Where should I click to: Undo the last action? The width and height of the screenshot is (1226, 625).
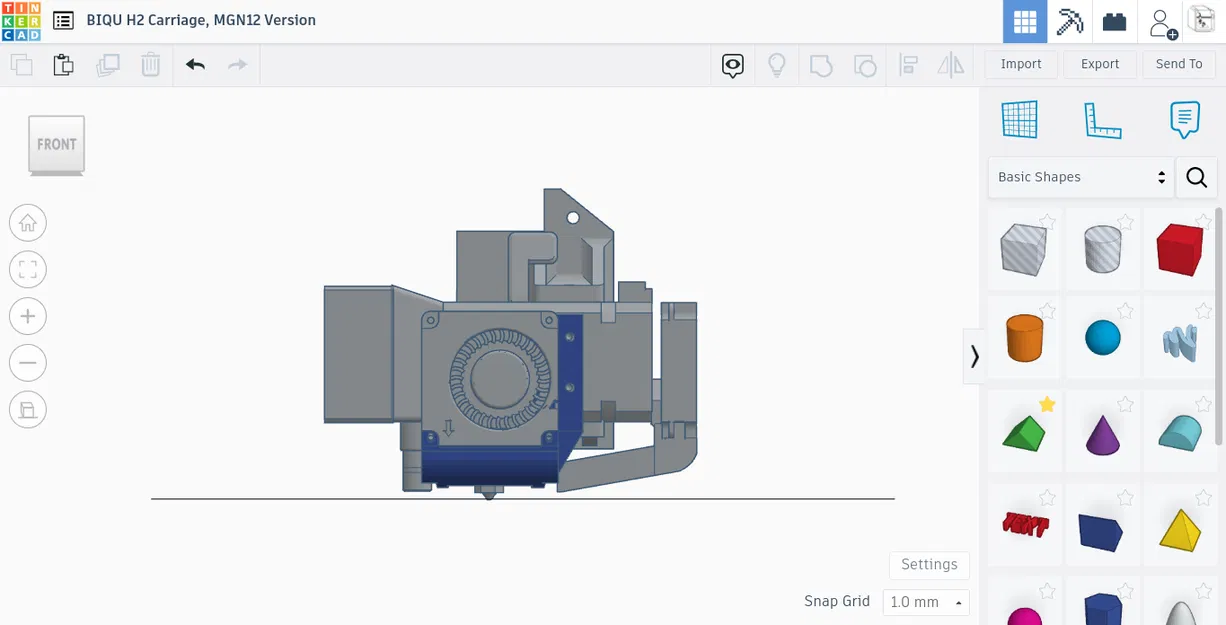pyautogui.click(x=195, y=65)
